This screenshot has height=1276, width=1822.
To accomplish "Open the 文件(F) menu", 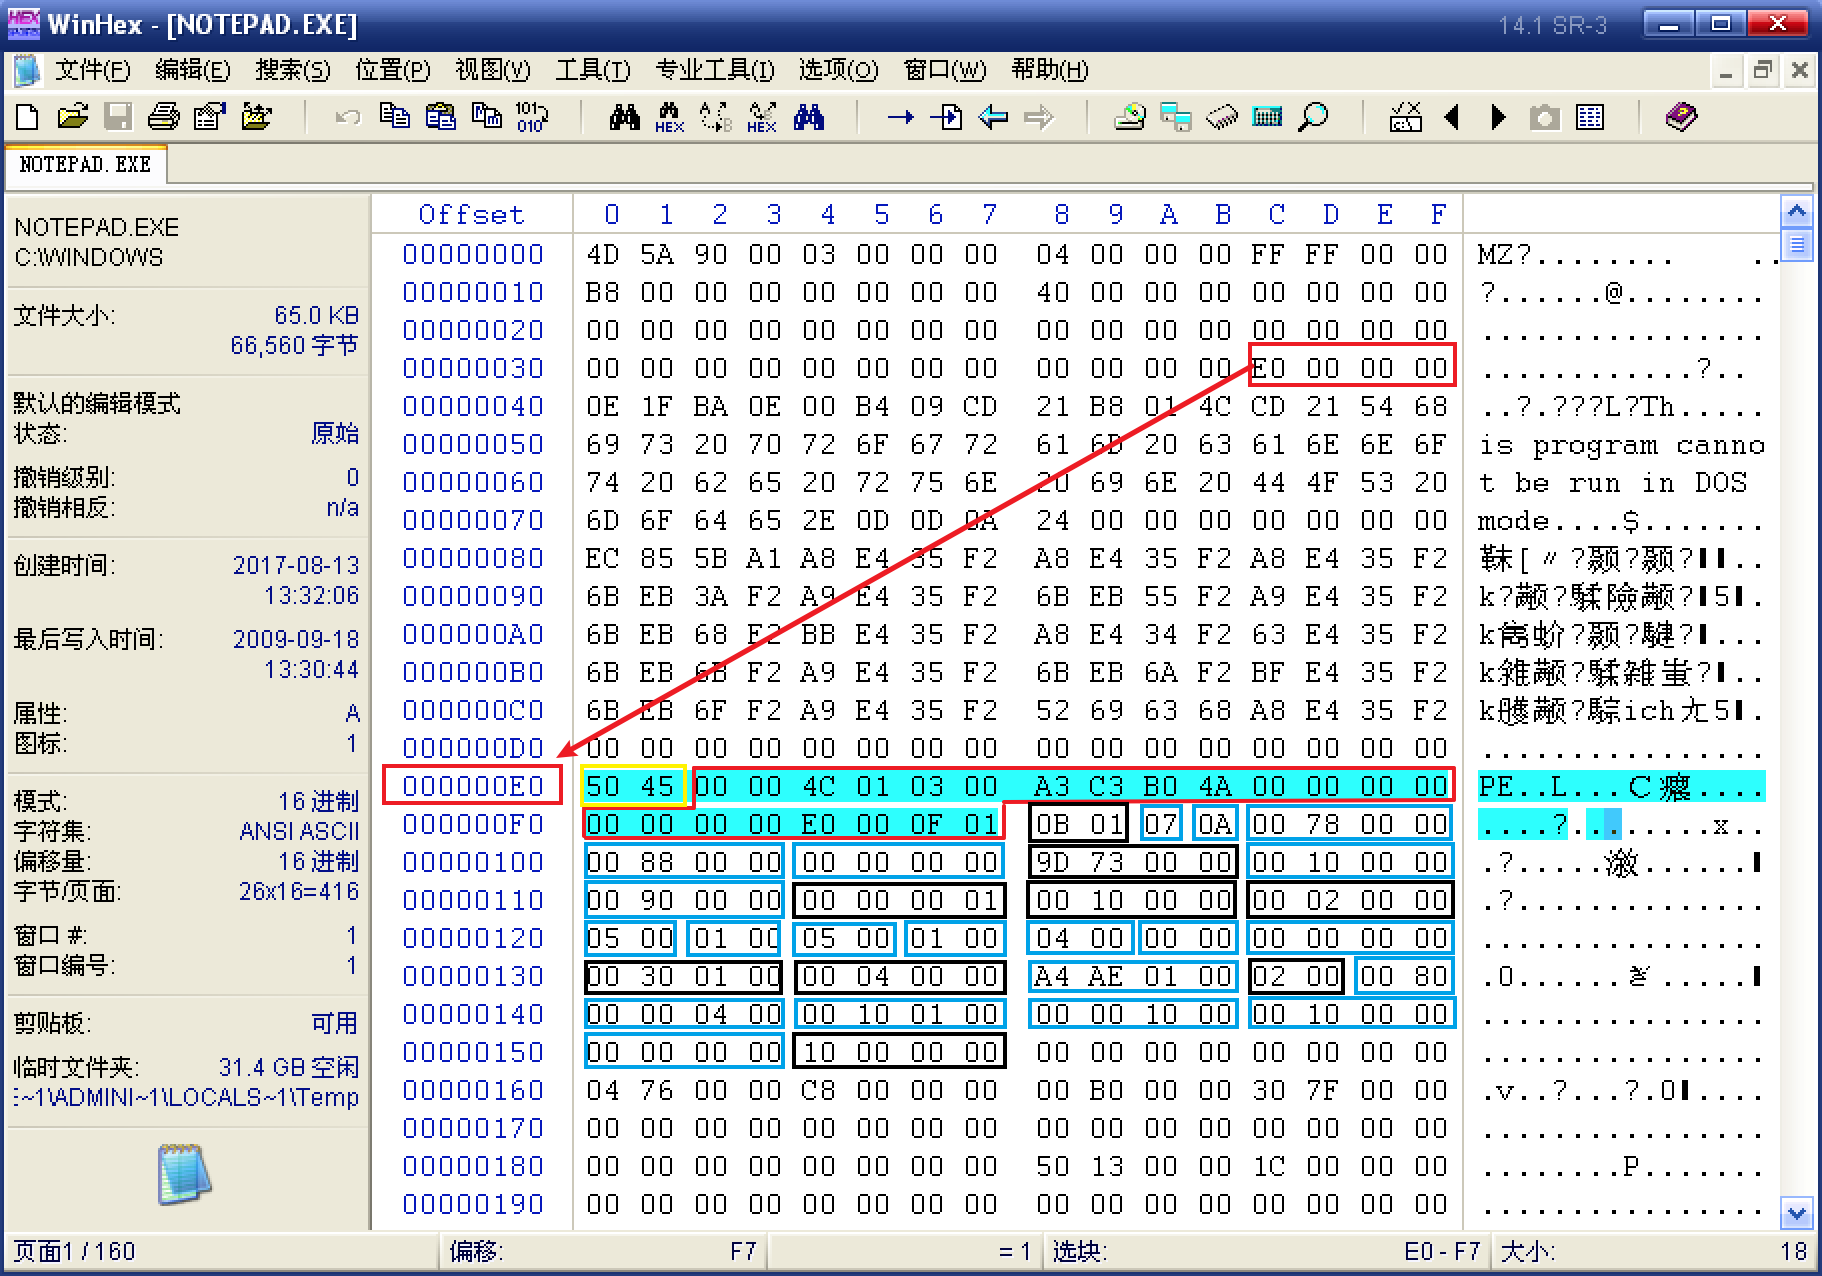I will (92, 70).
